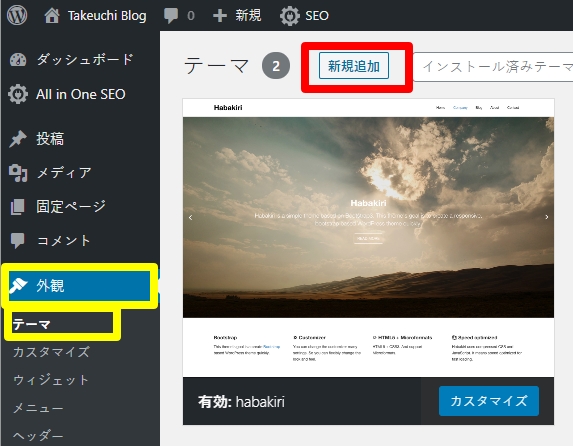The image size is (573, 446).
Task: Click the 有効: habakiri theme name
Action: point(241,401)
